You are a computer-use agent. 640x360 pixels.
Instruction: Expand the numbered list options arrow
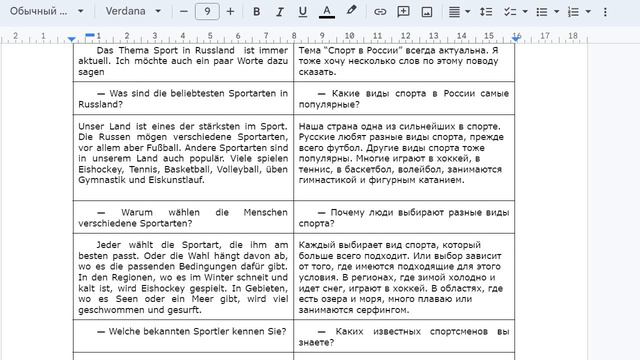588,11
